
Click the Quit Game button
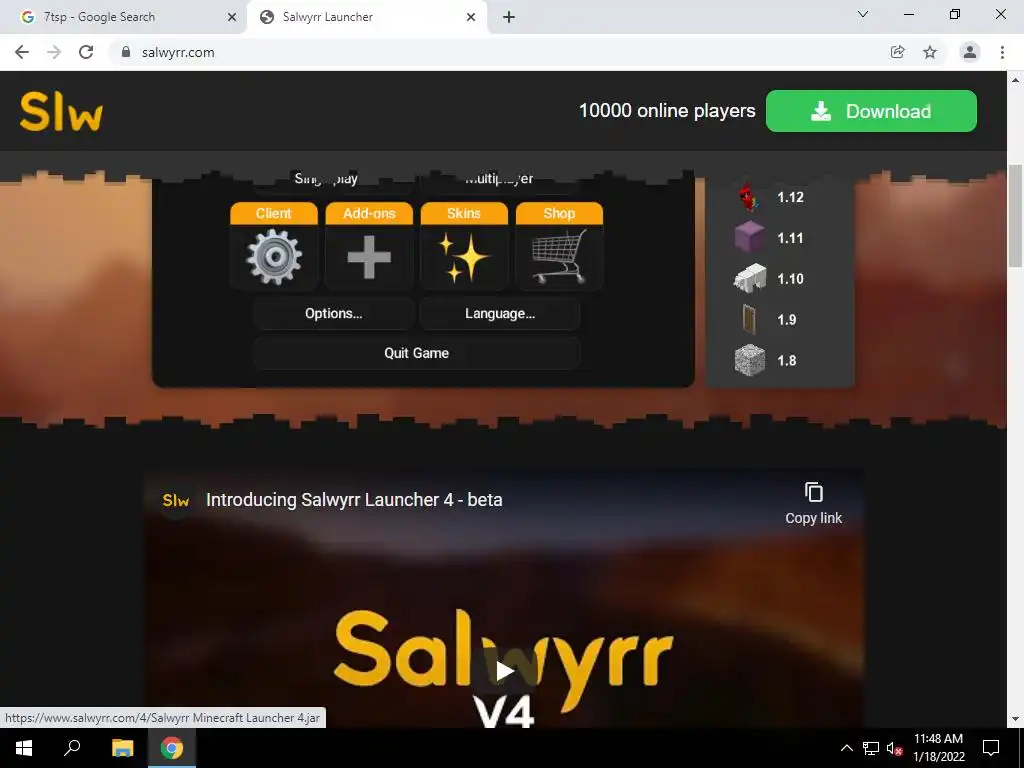[417, 353]
